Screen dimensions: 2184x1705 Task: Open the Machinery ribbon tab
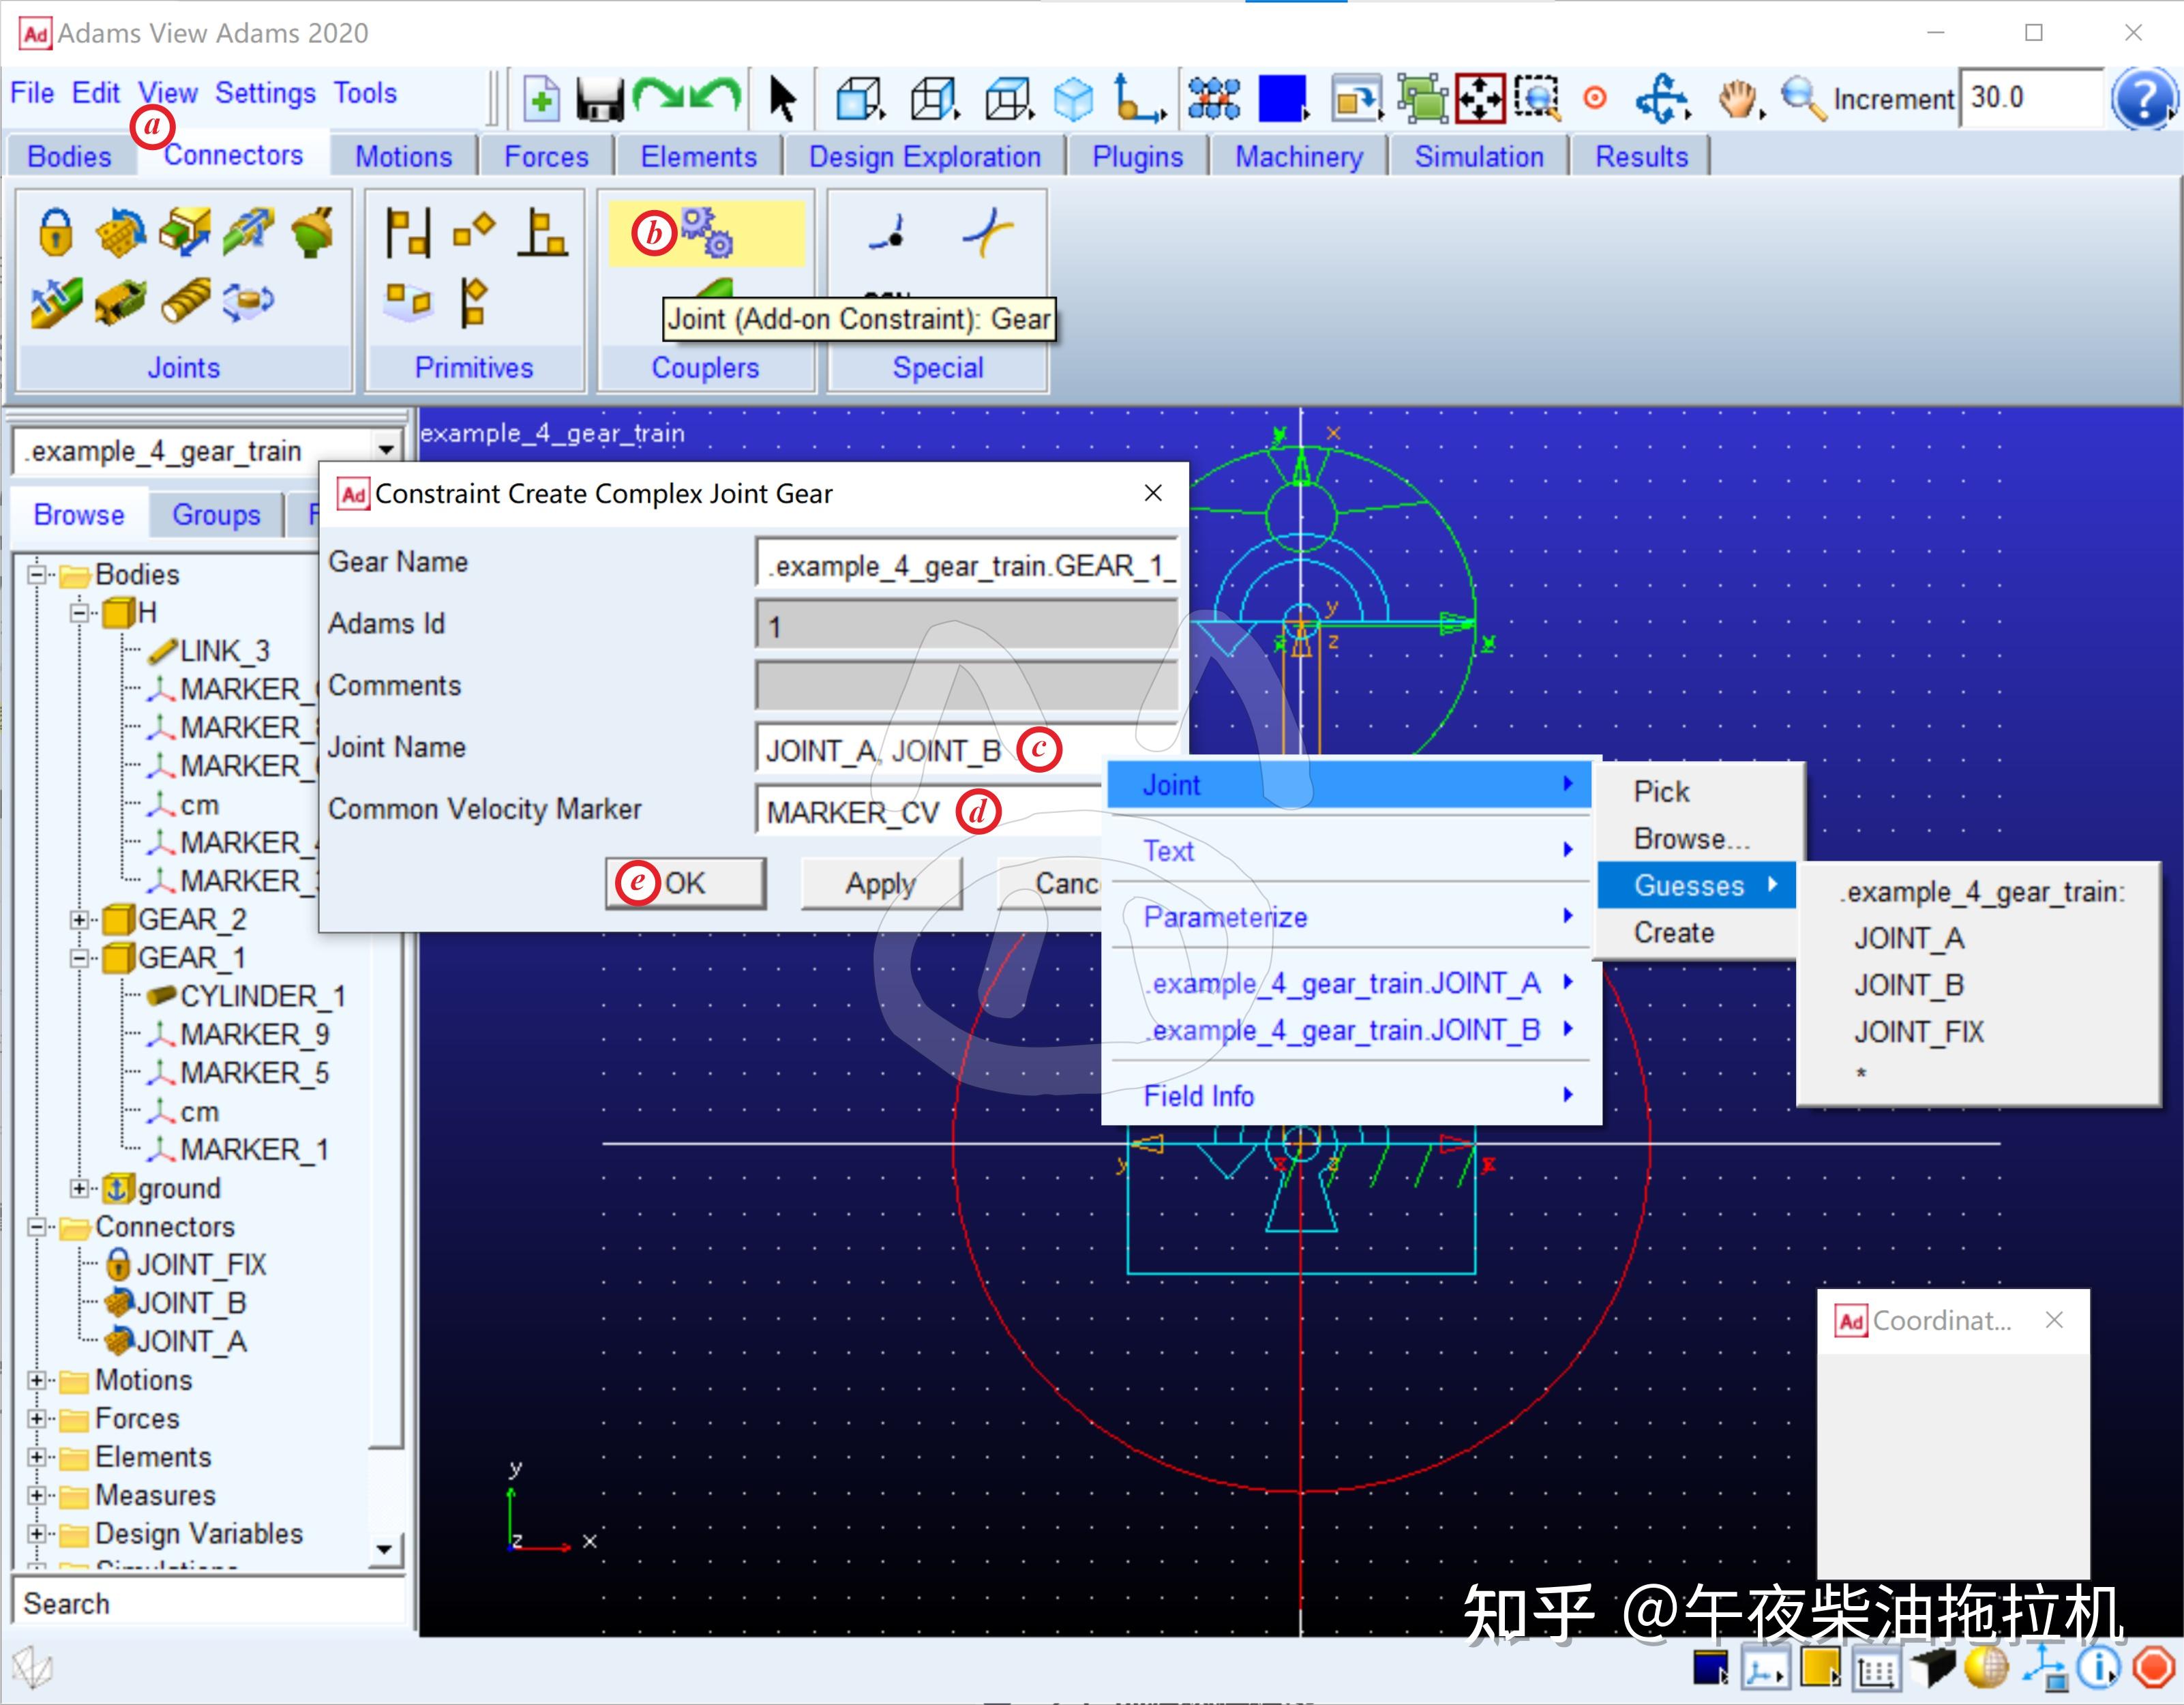(x=1298, y=157)
